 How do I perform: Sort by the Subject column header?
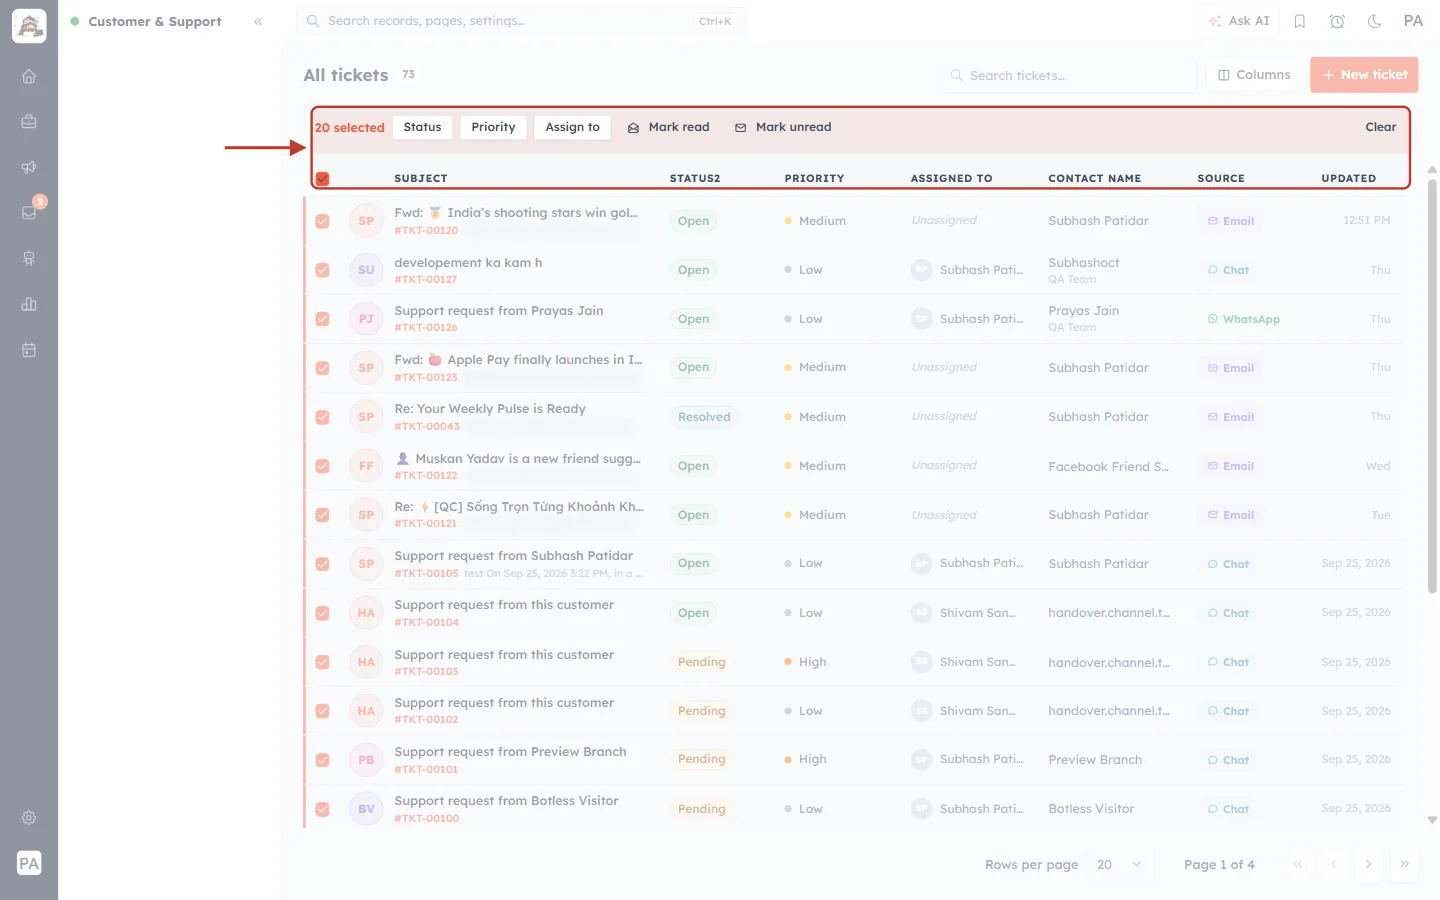421,178
